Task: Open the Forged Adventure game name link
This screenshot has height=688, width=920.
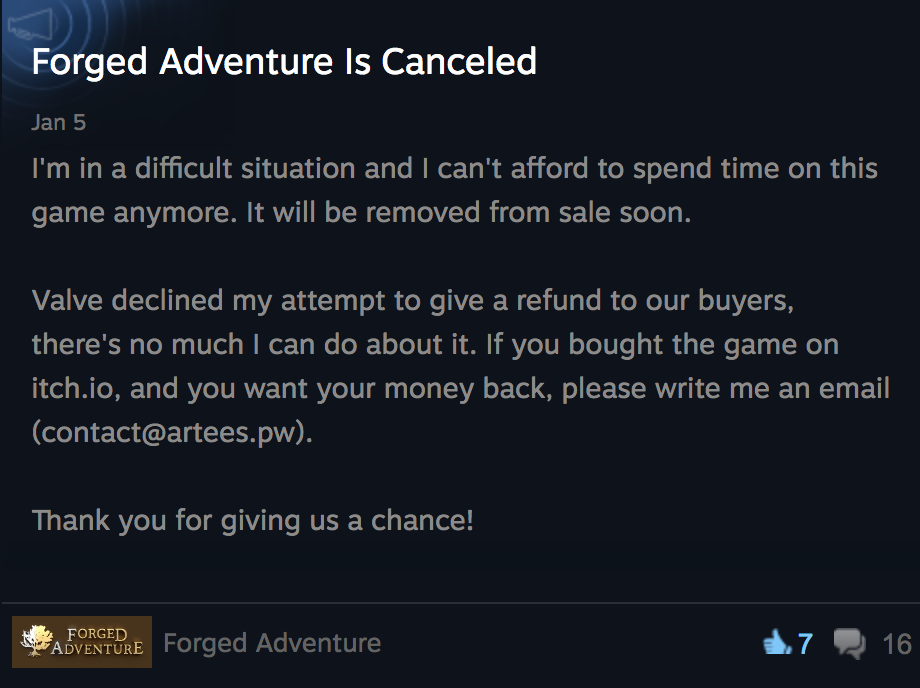Action: point(272,643)
